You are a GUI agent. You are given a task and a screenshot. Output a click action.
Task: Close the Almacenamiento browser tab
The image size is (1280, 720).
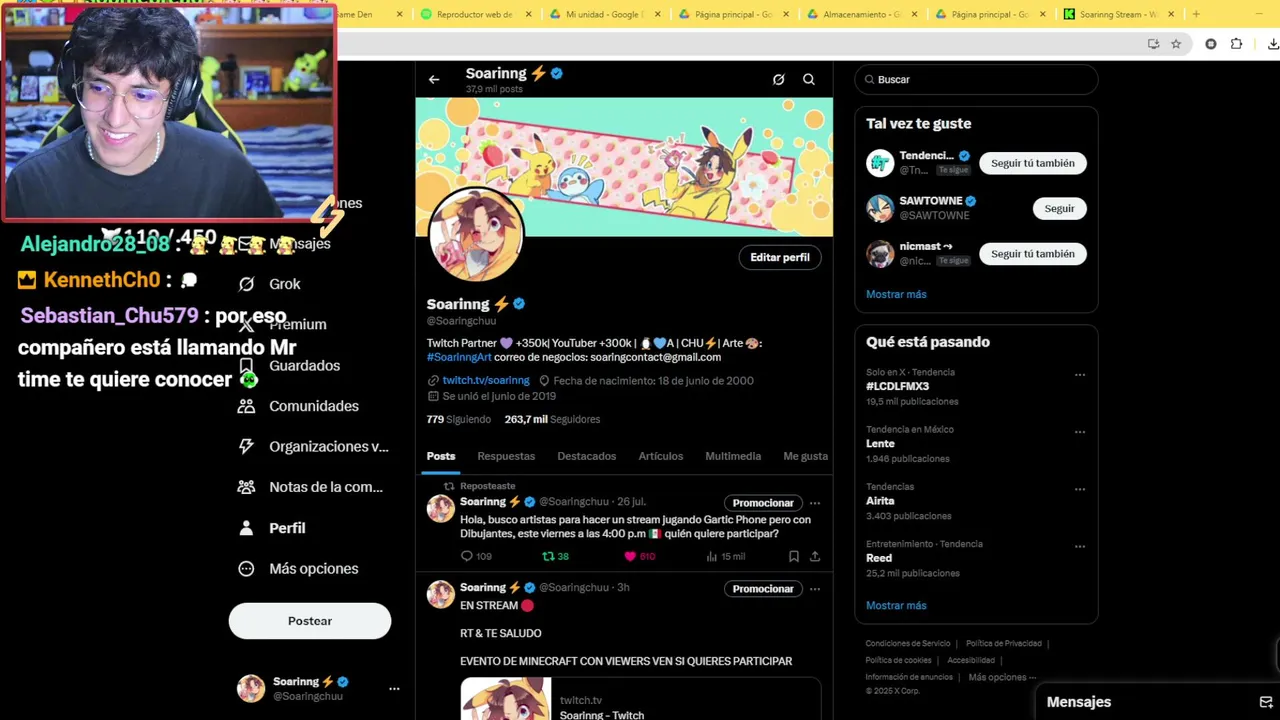[914, 14]
